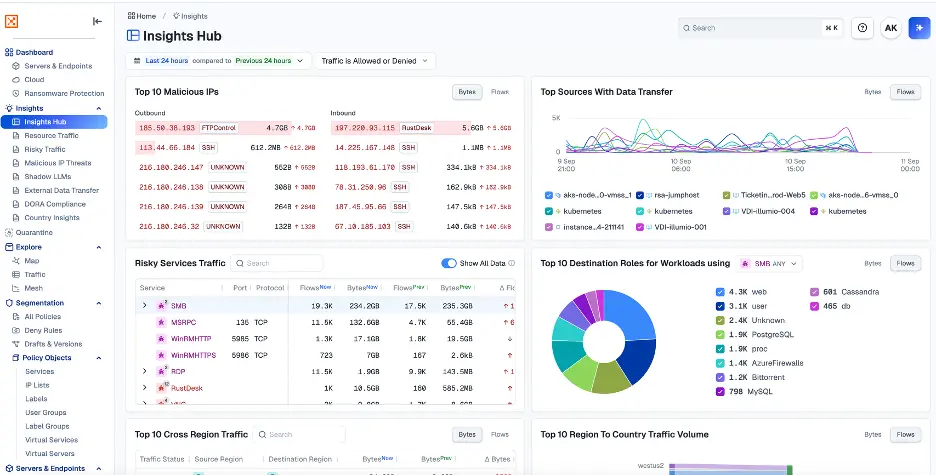Uncheck the VDI-illumio-001 legend checkbox

click(640, 228)
